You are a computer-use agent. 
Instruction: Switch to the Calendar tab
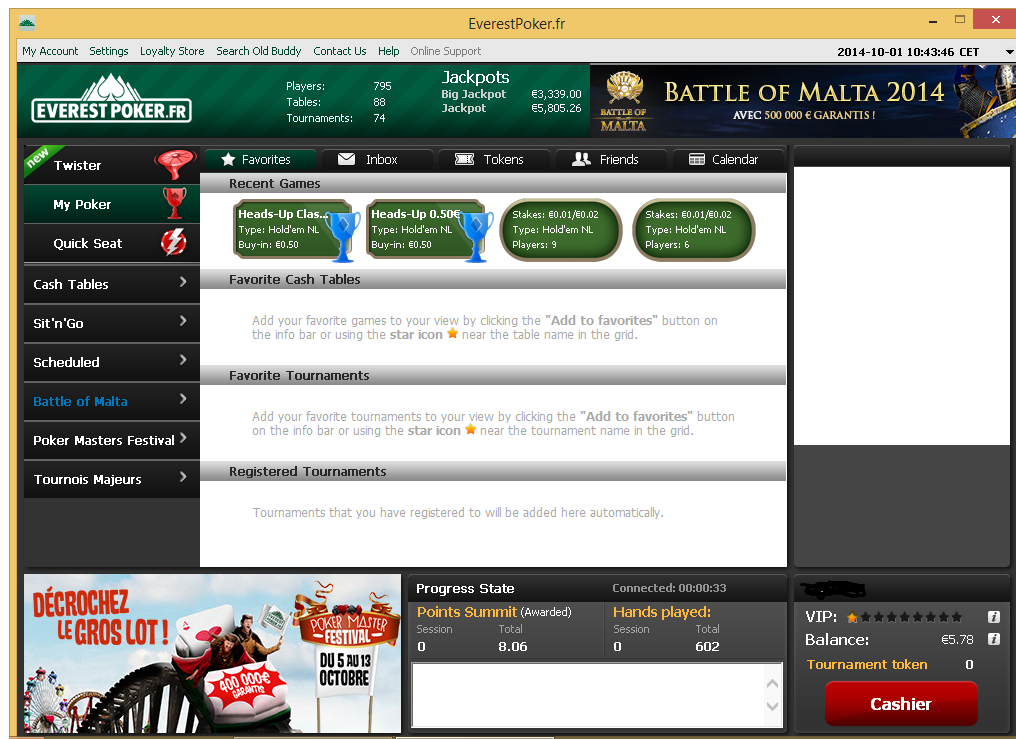(728, 159)
